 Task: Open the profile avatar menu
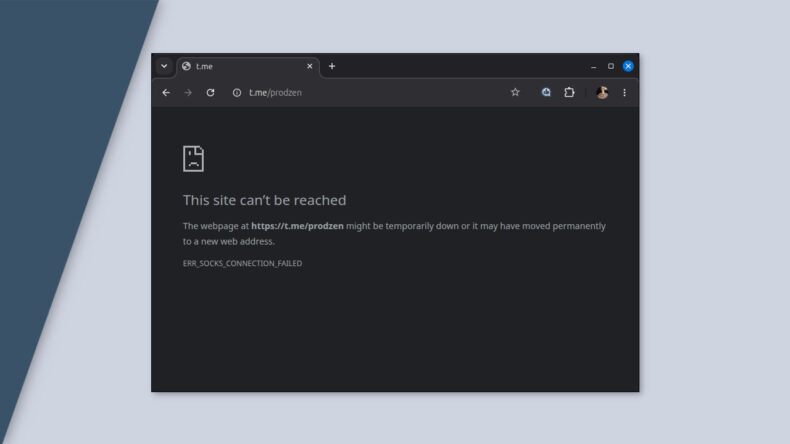[602, 92]
